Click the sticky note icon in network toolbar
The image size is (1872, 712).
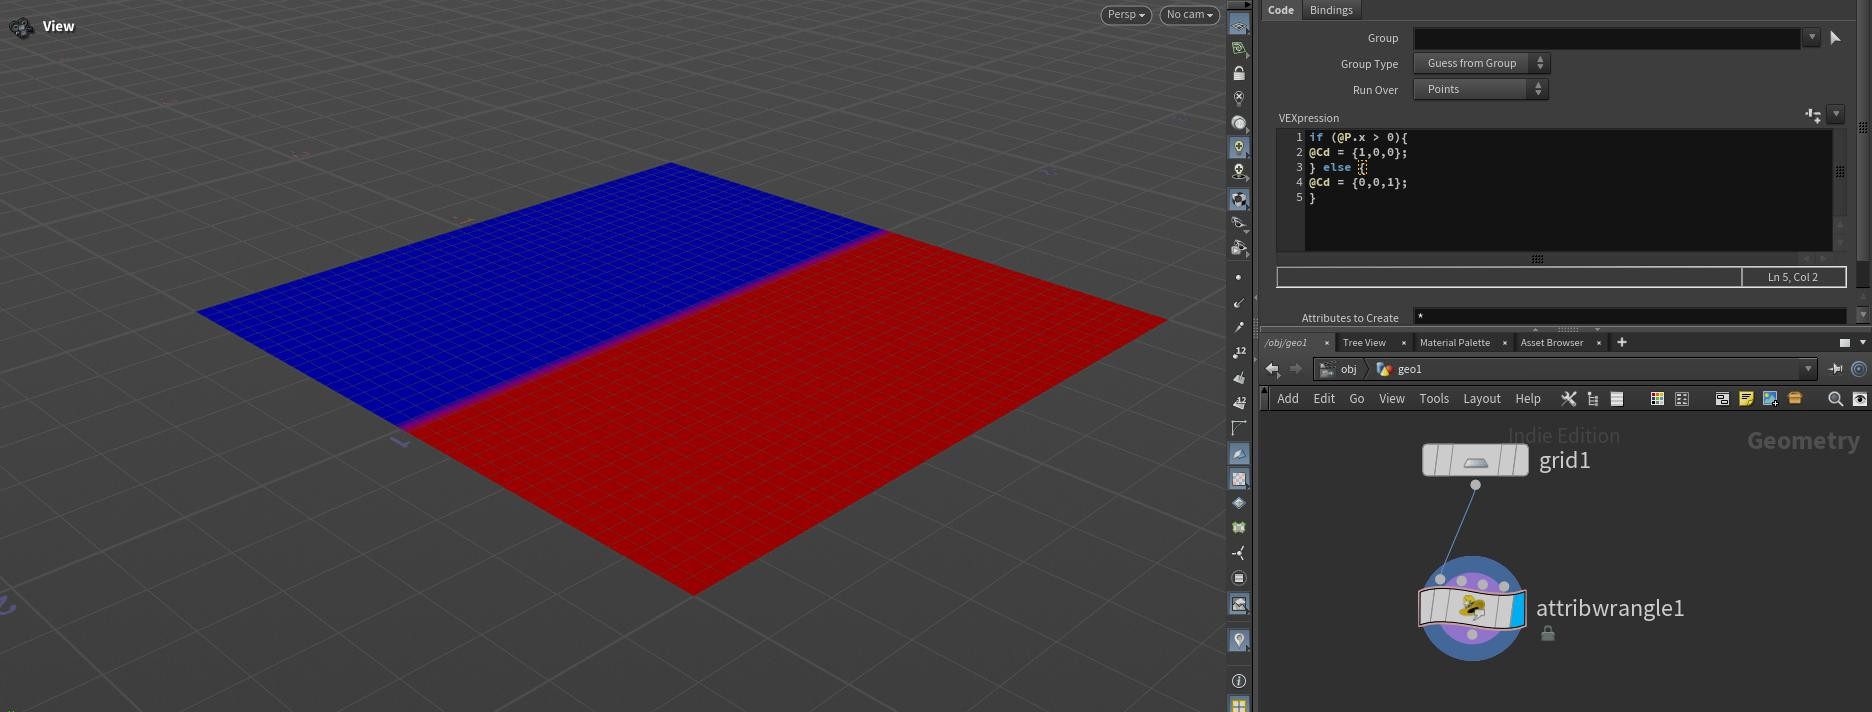pos(1746,399)
